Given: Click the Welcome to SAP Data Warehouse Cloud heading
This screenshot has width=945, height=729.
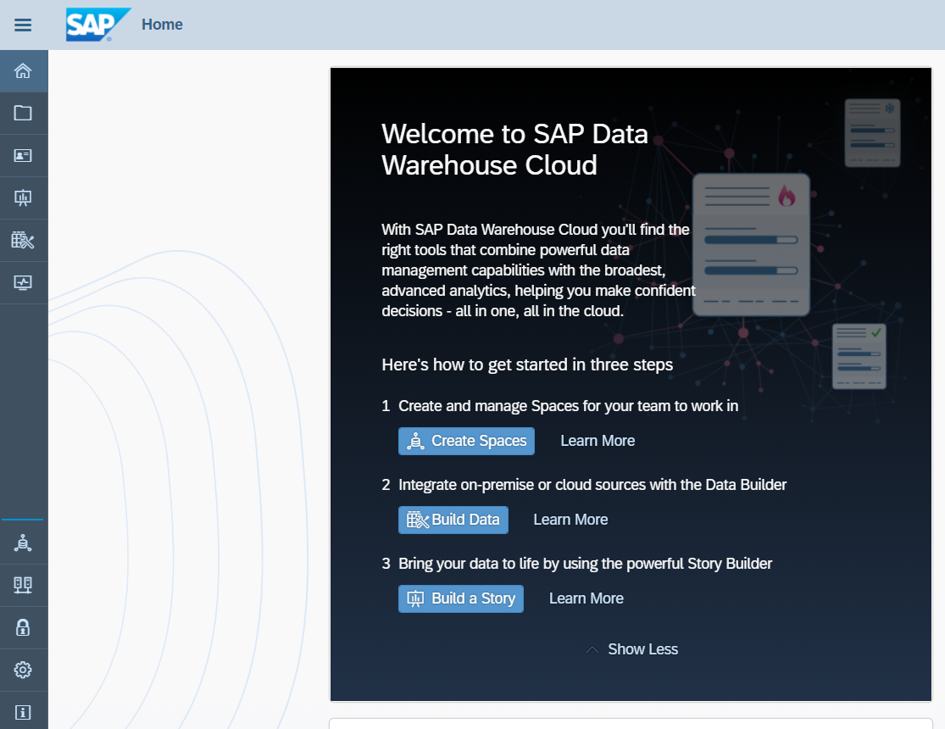Looking at the screenshot, I should click(x=515, y=149).
